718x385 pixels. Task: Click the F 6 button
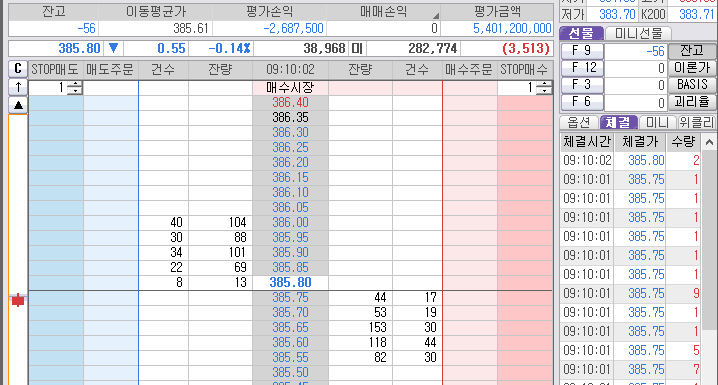(x=582, y=102)
